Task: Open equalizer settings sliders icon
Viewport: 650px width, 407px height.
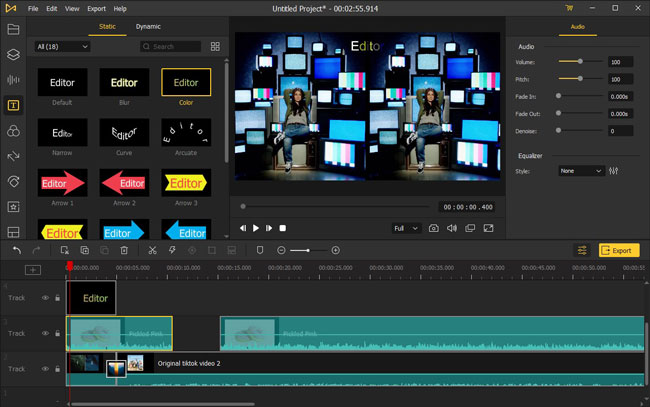Action: point(614,171)
